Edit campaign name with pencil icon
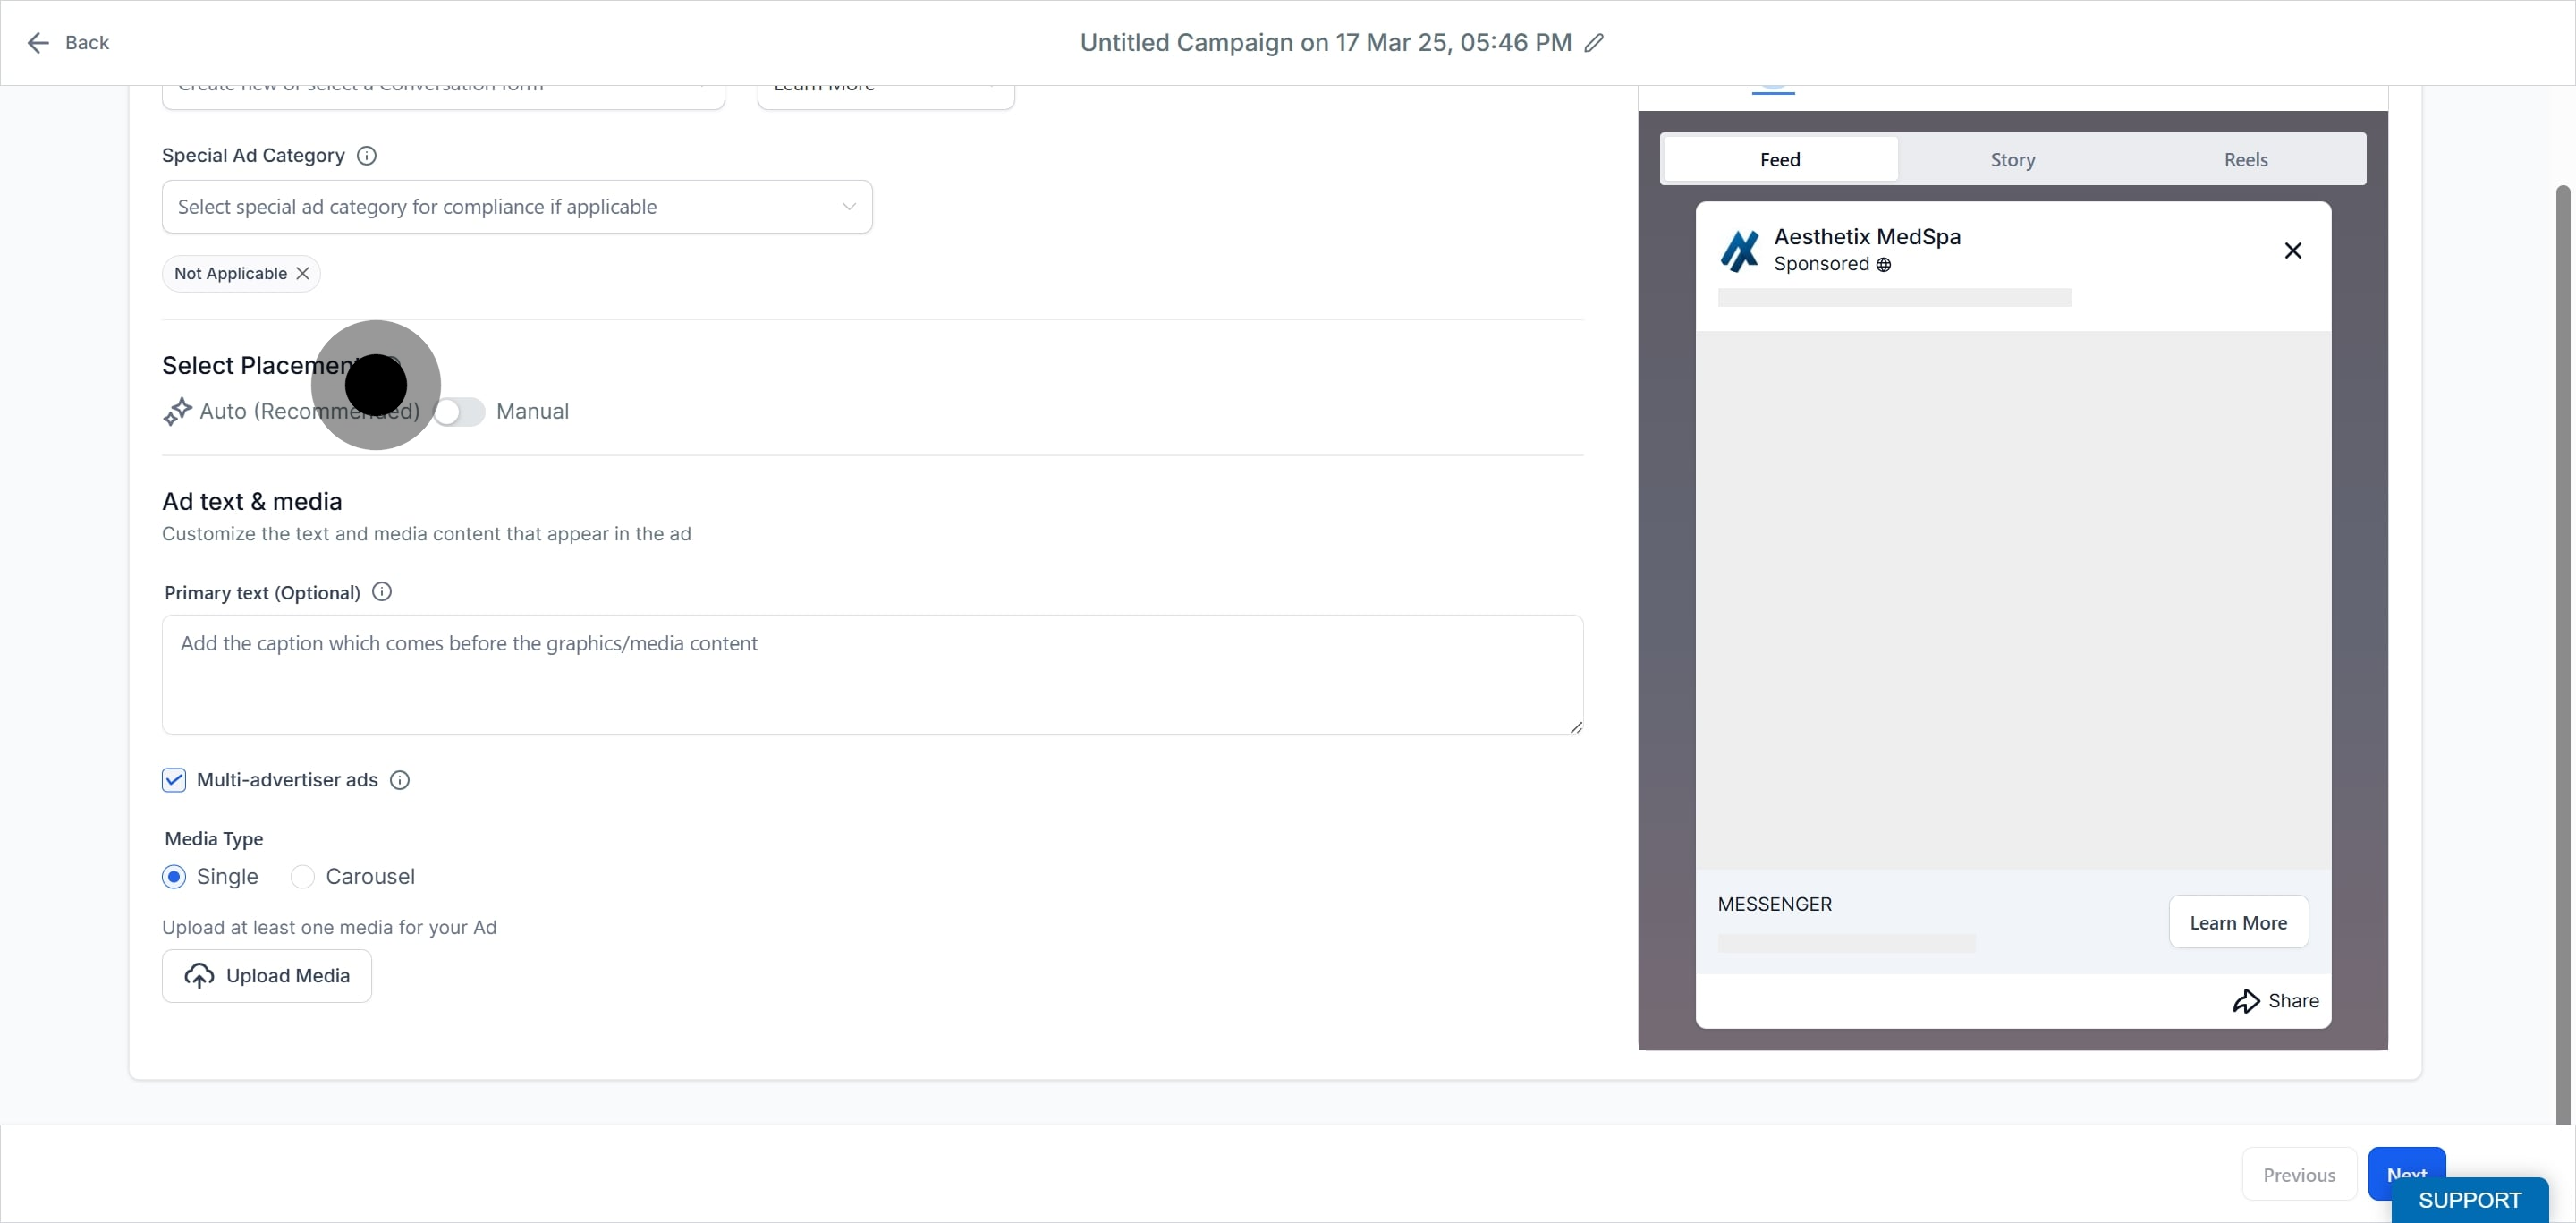2576x1223 pixels. point(1594,42)
